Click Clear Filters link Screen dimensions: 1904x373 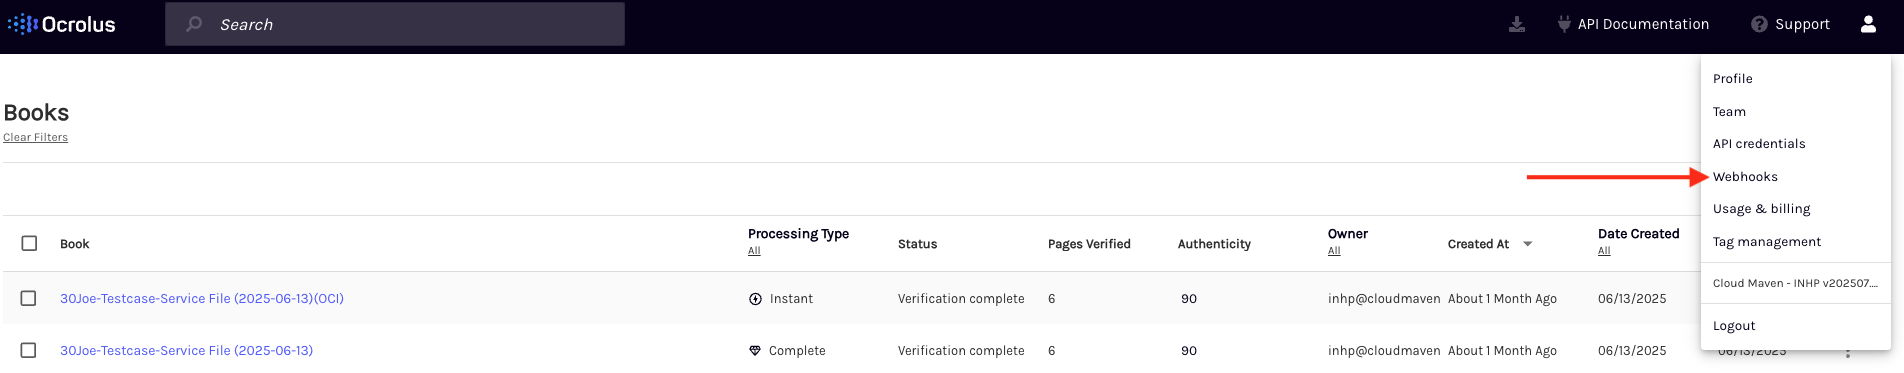tap(35, 138)
